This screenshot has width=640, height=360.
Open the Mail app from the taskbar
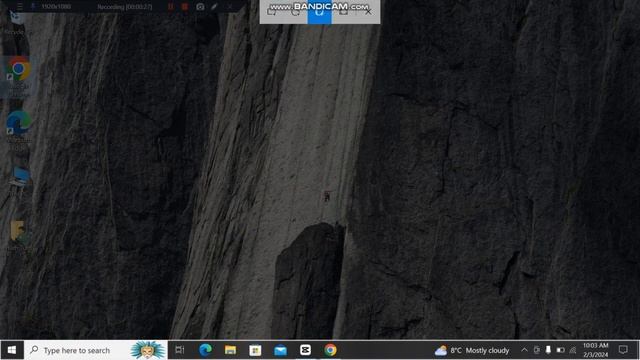pos(280,350)
